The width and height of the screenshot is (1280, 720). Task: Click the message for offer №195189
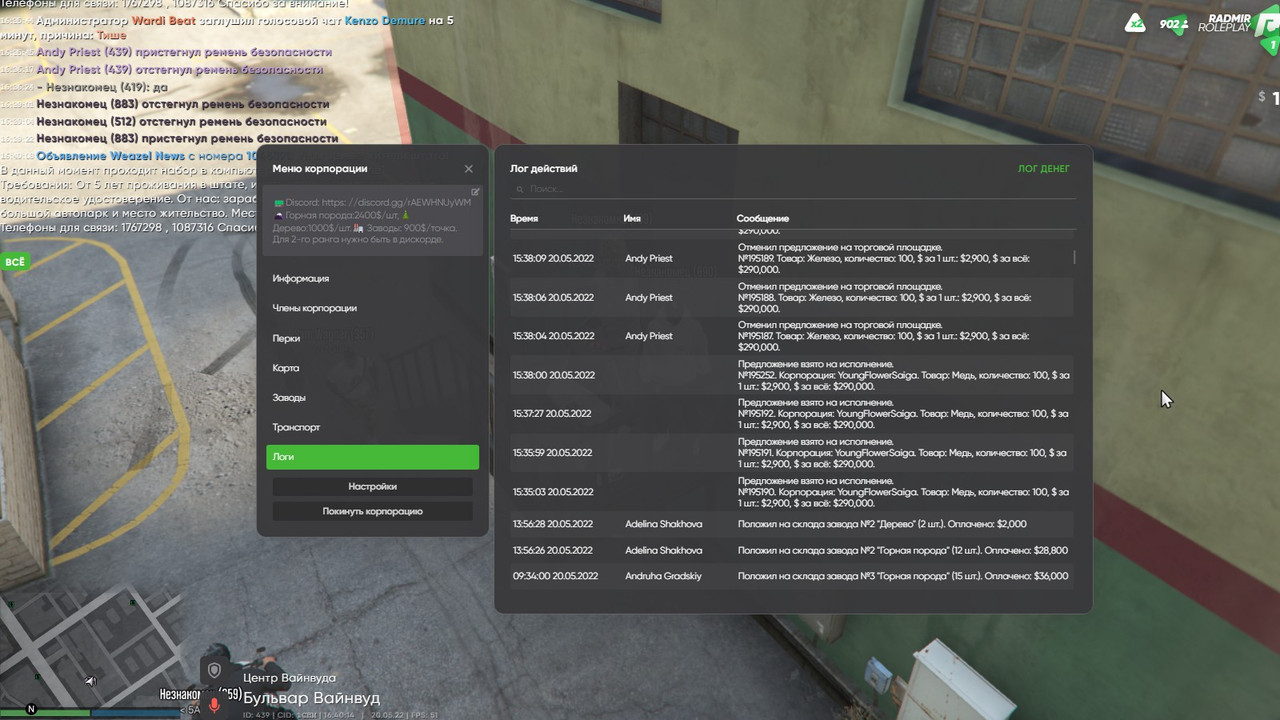tap(884, 259)
